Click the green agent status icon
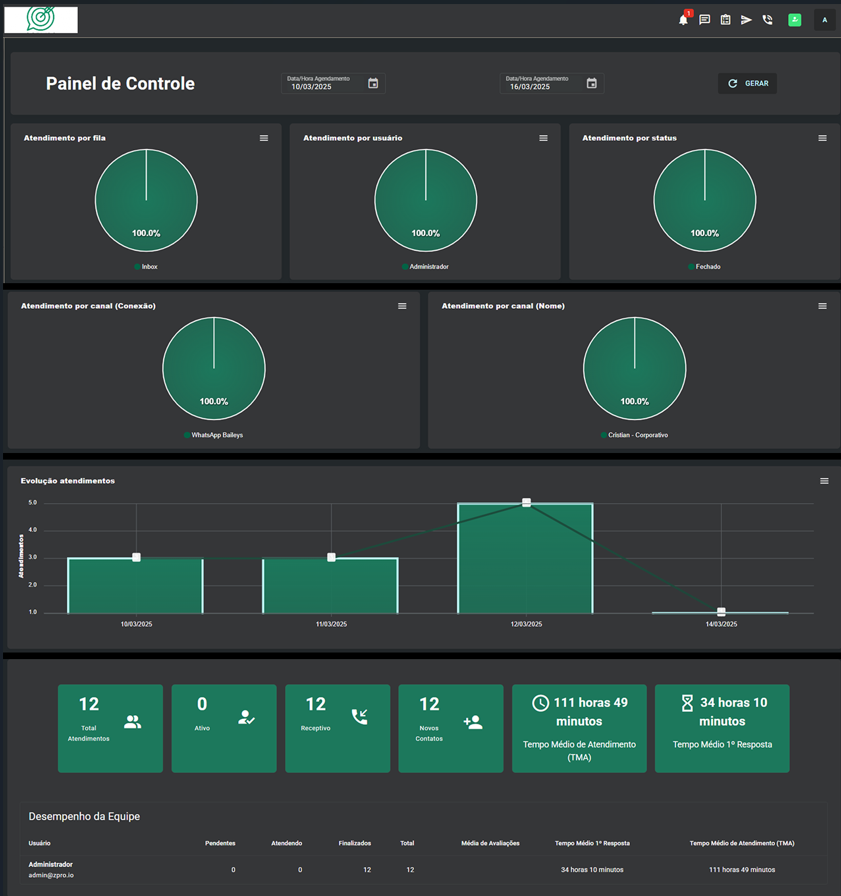Screen dimensions: 841x896 pos(794,20)
